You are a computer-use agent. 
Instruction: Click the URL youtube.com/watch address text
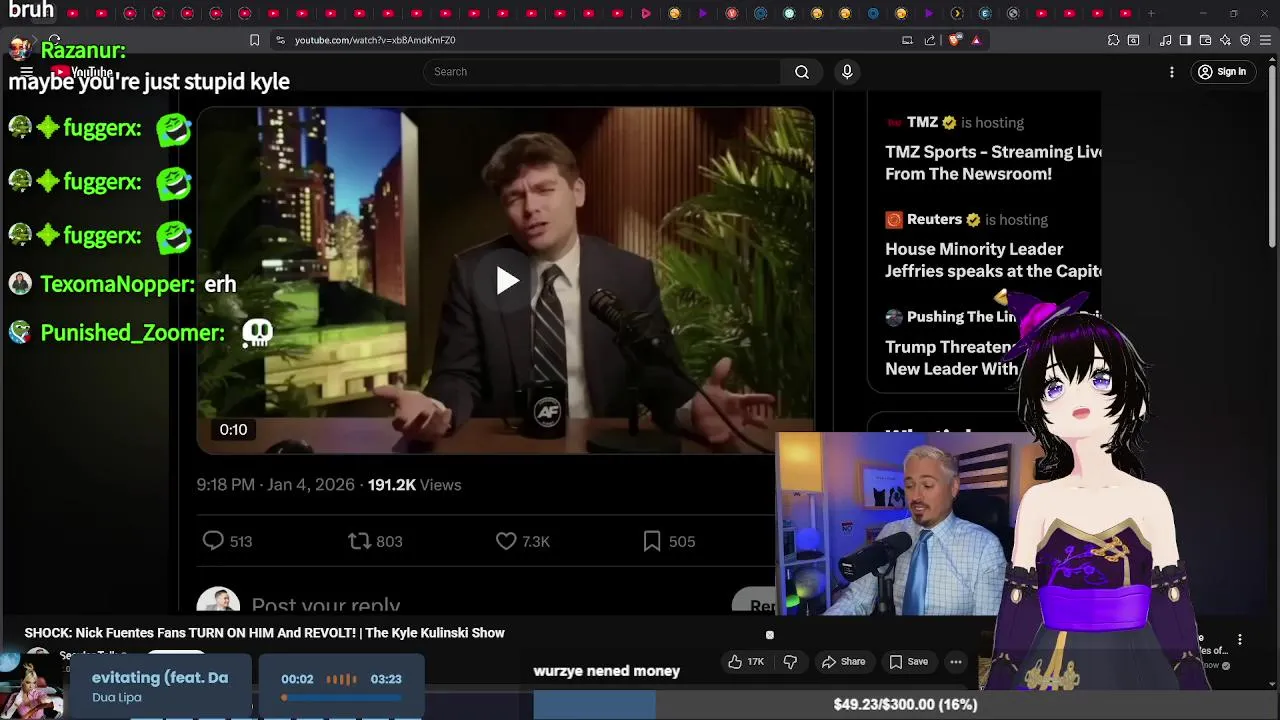[375, 40]
